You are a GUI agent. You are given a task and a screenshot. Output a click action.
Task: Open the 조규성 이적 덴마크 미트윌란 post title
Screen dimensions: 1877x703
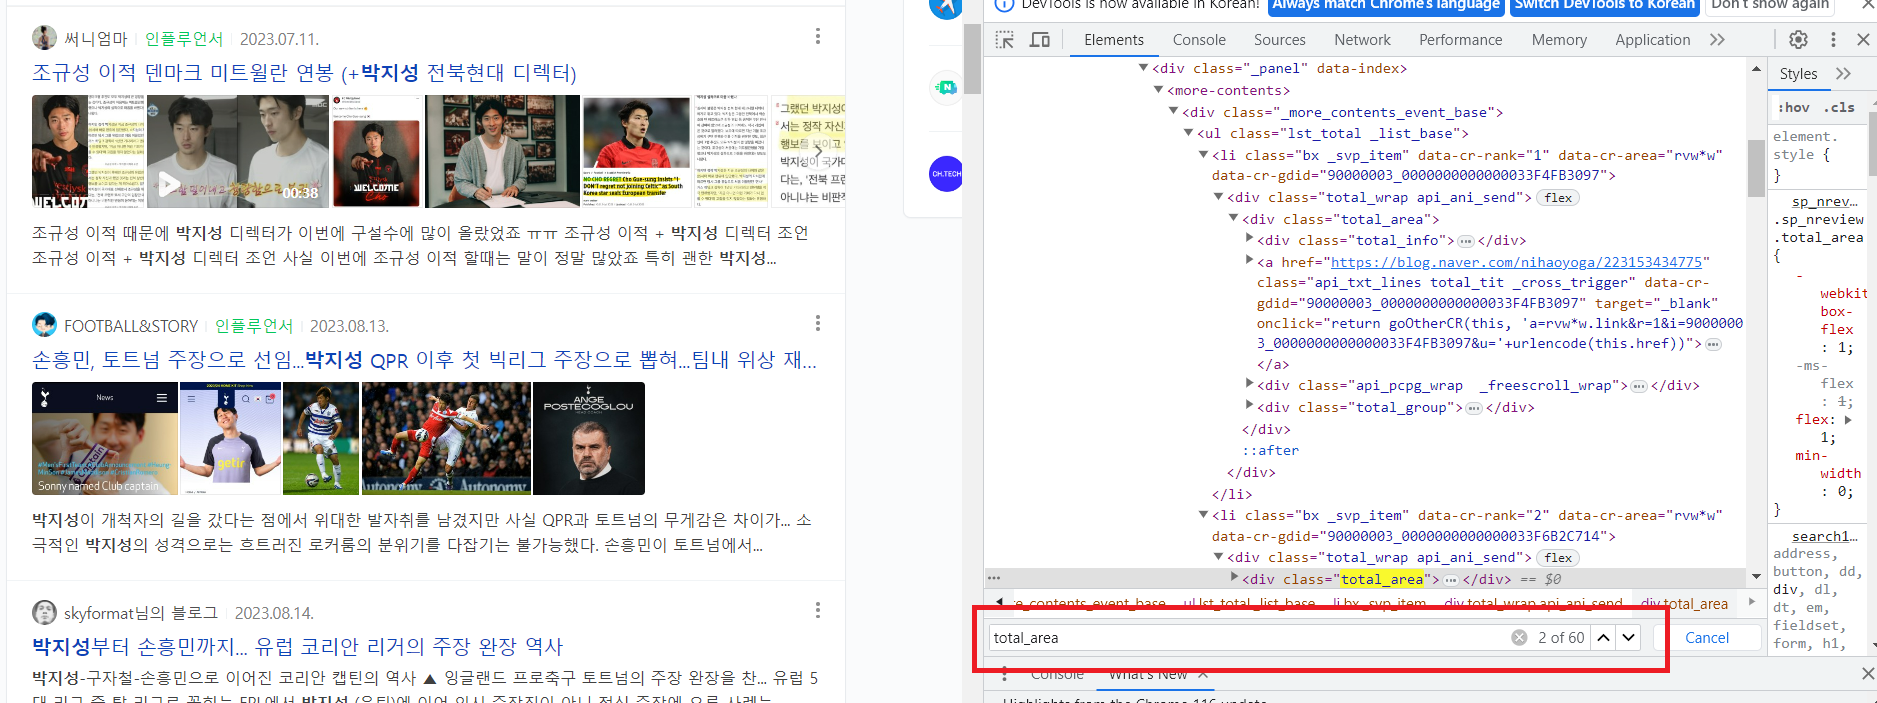tap(304, 73)
